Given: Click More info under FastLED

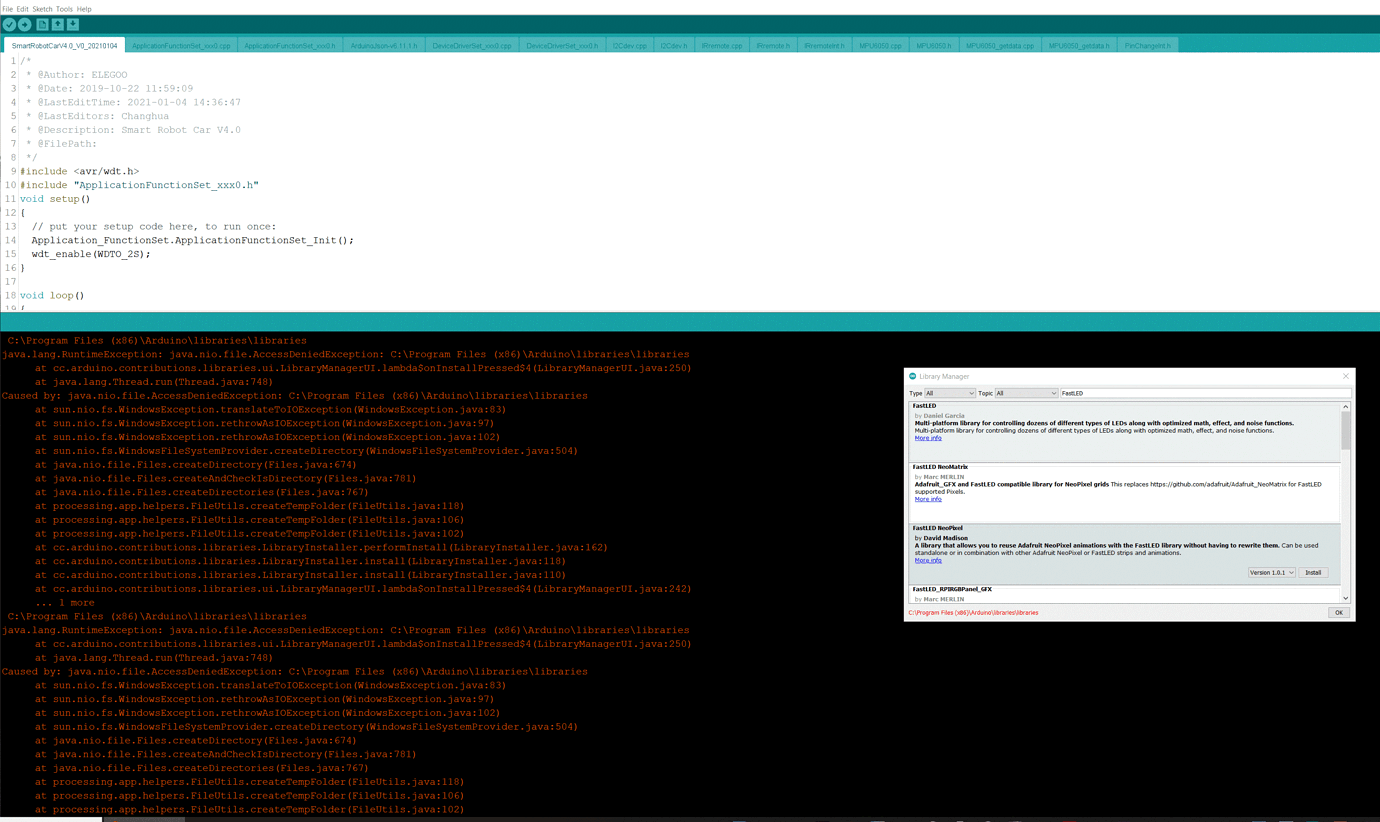Looking at the screenshot, I should (928, 438).
